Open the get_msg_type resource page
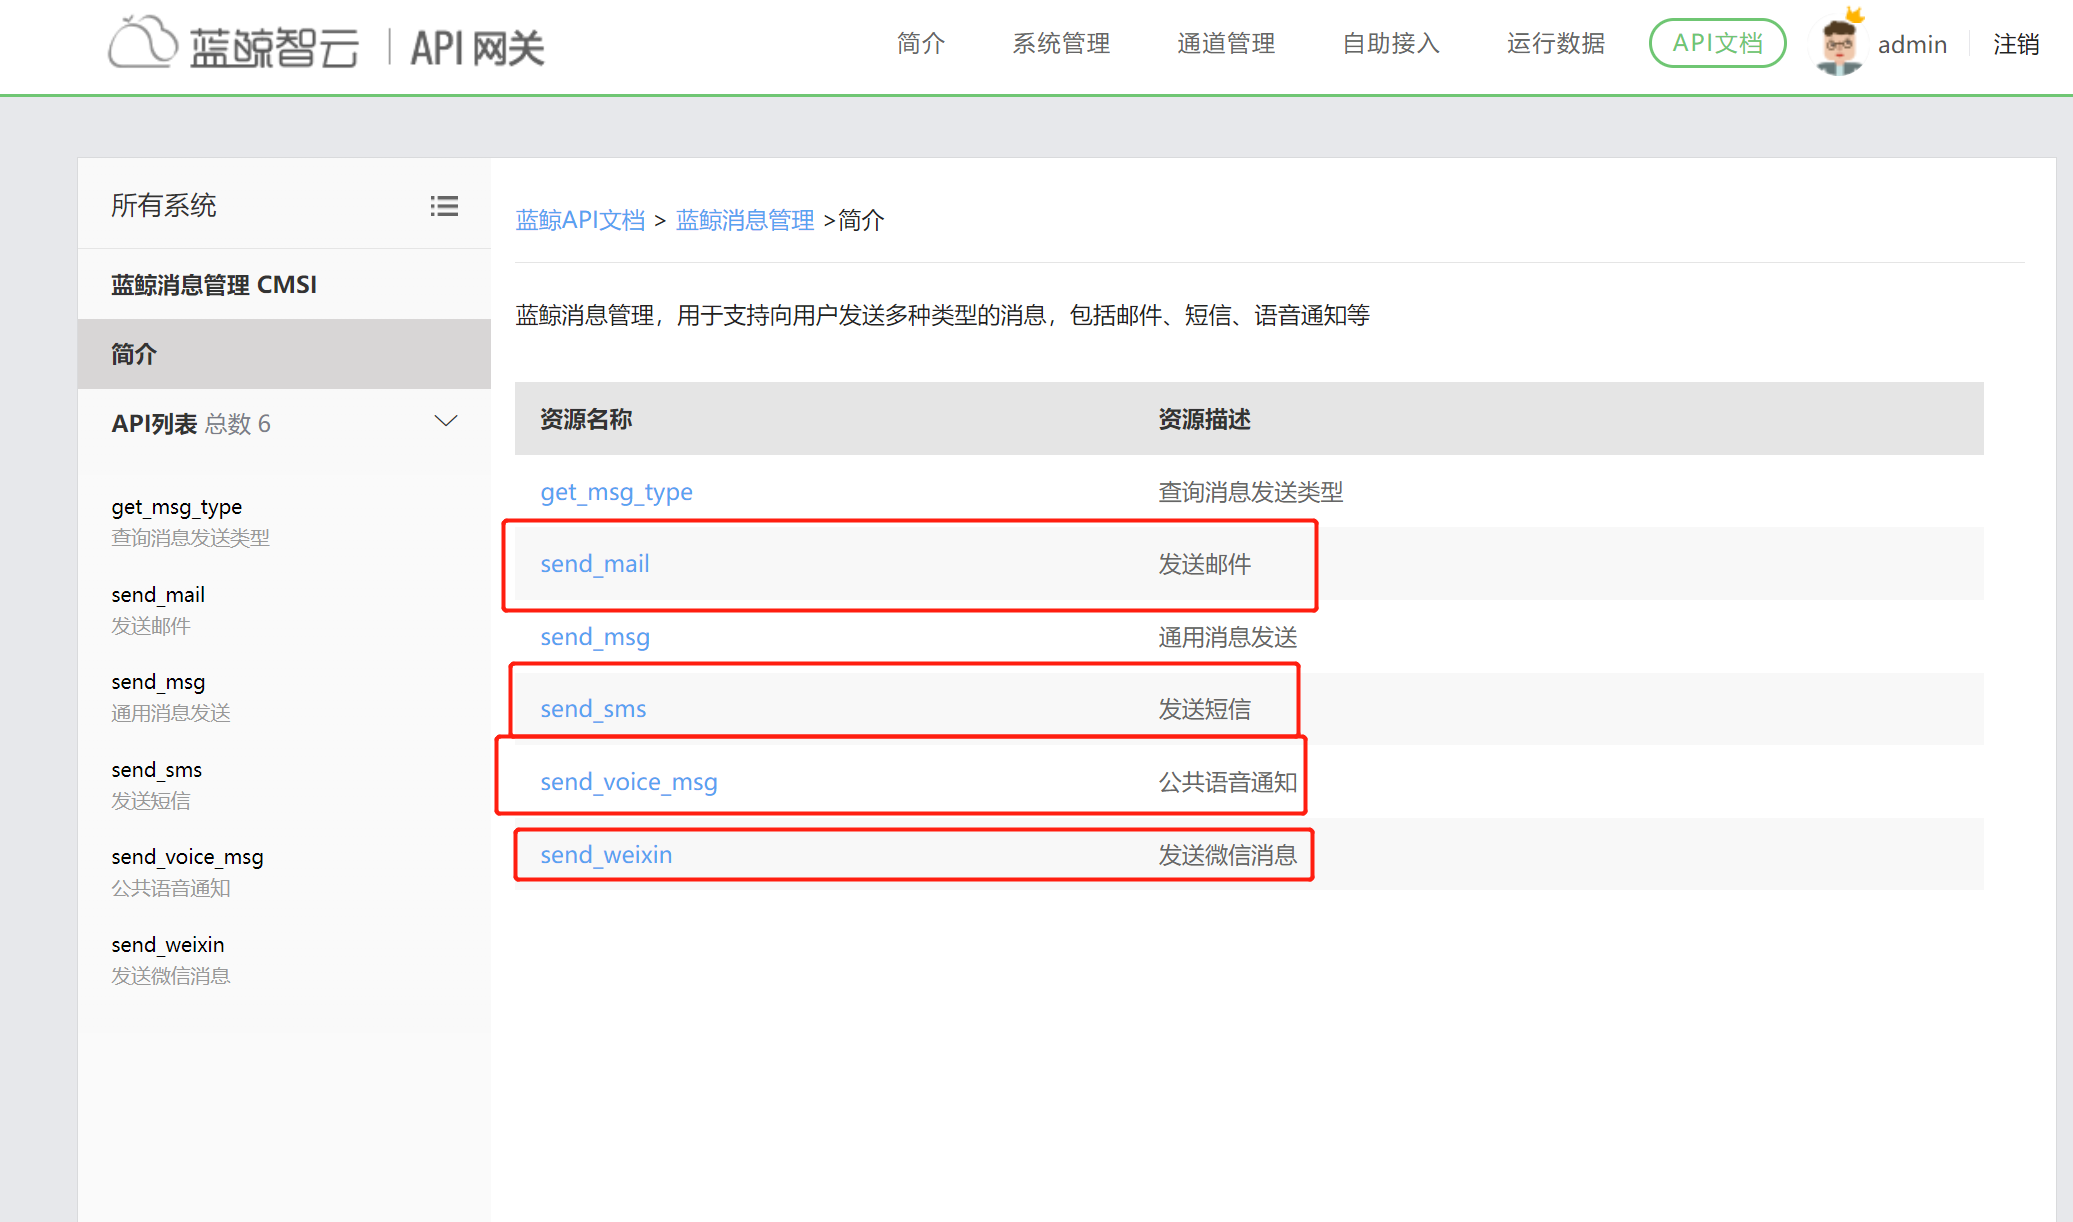 [616, 492]
